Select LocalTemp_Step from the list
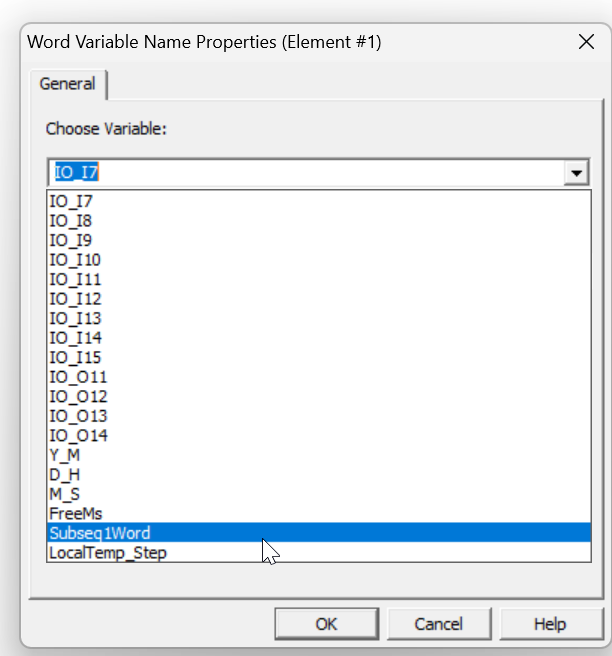The image size is (612, 656). [319, 552]
